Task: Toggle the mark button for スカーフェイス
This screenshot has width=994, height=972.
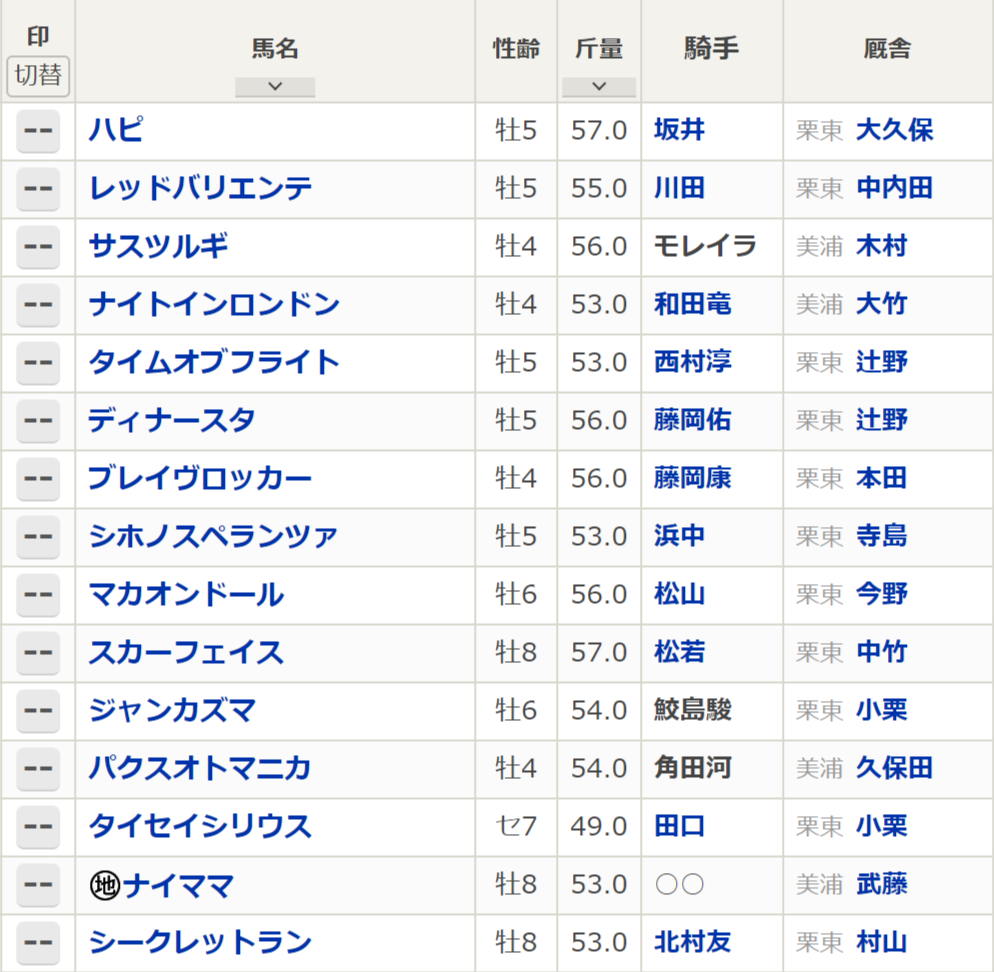Action: point(38,653)
